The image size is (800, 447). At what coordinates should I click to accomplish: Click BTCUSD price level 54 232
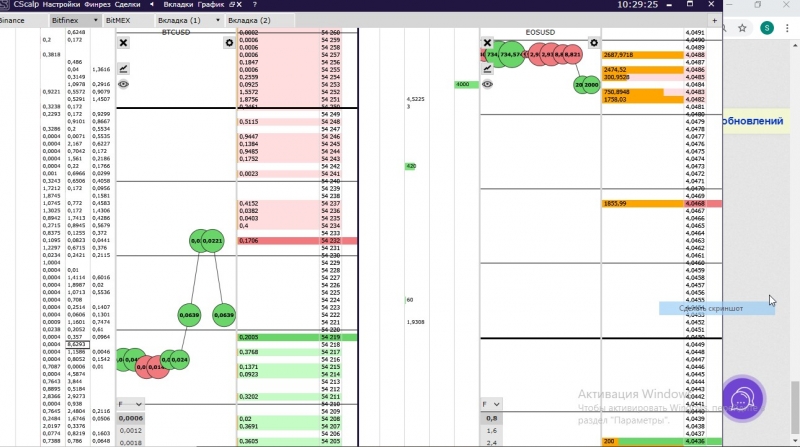[331, 240]
